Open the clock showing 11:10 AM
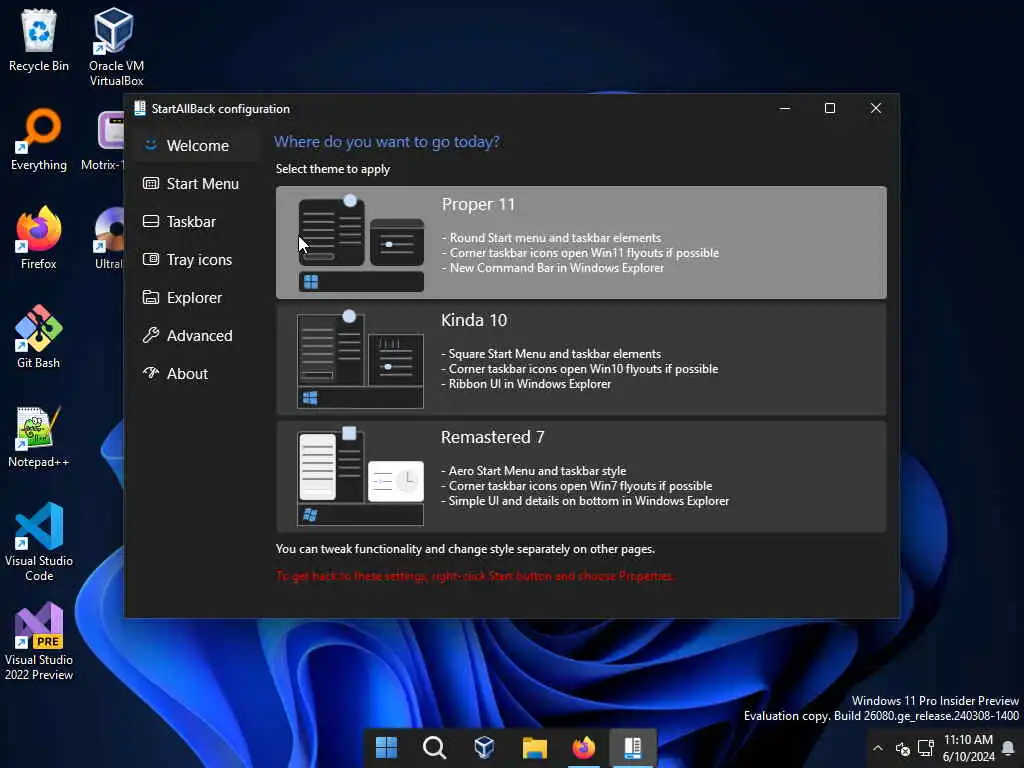 coord(968,748)
